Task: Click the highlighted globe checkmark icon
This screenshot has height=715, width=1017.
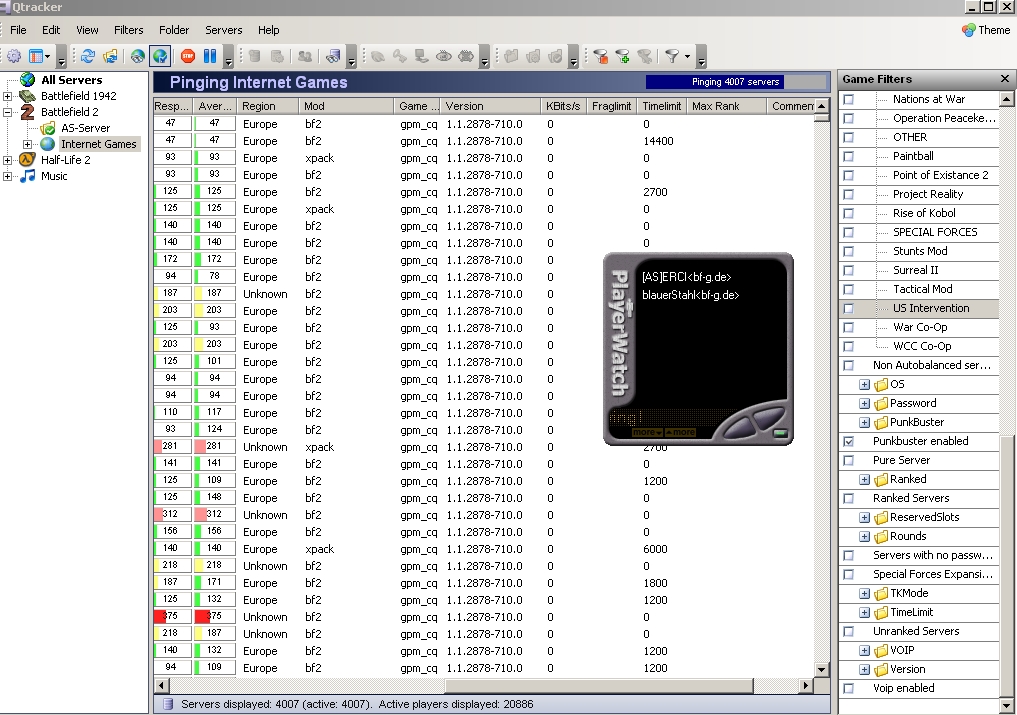Action: click(160, 56)
